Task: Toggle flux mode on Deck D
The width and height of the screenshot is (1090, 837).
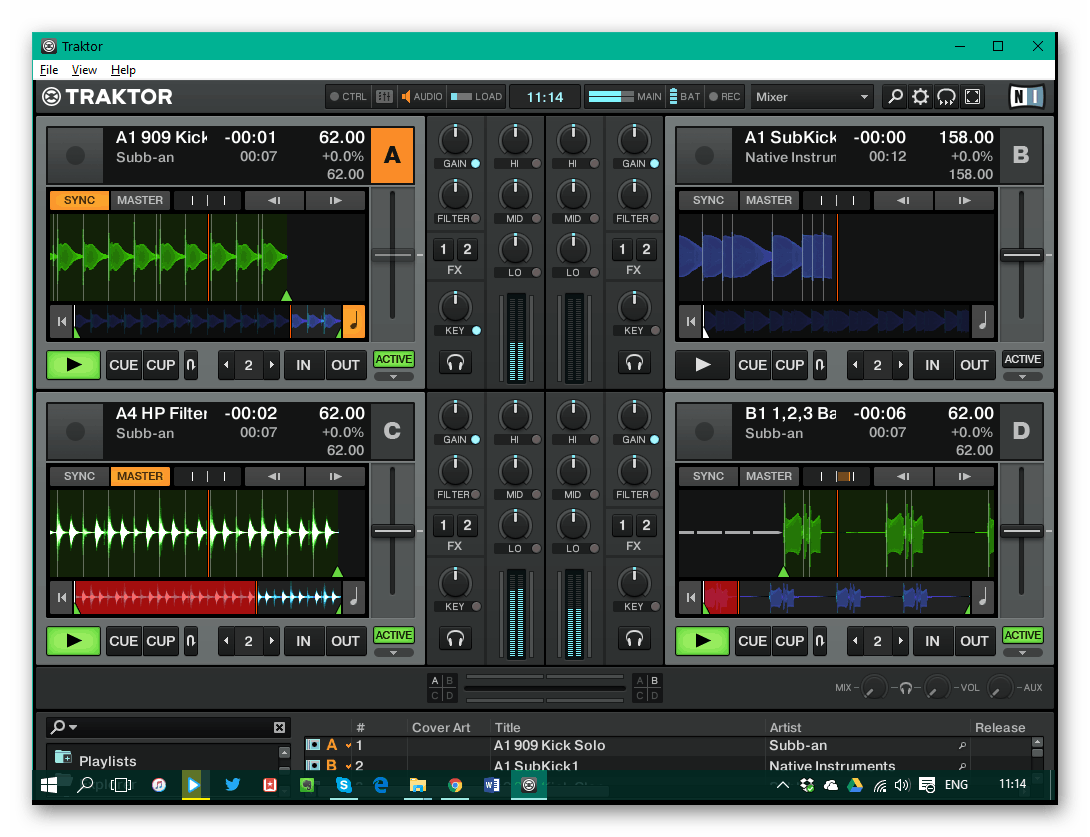Action: 820,641
